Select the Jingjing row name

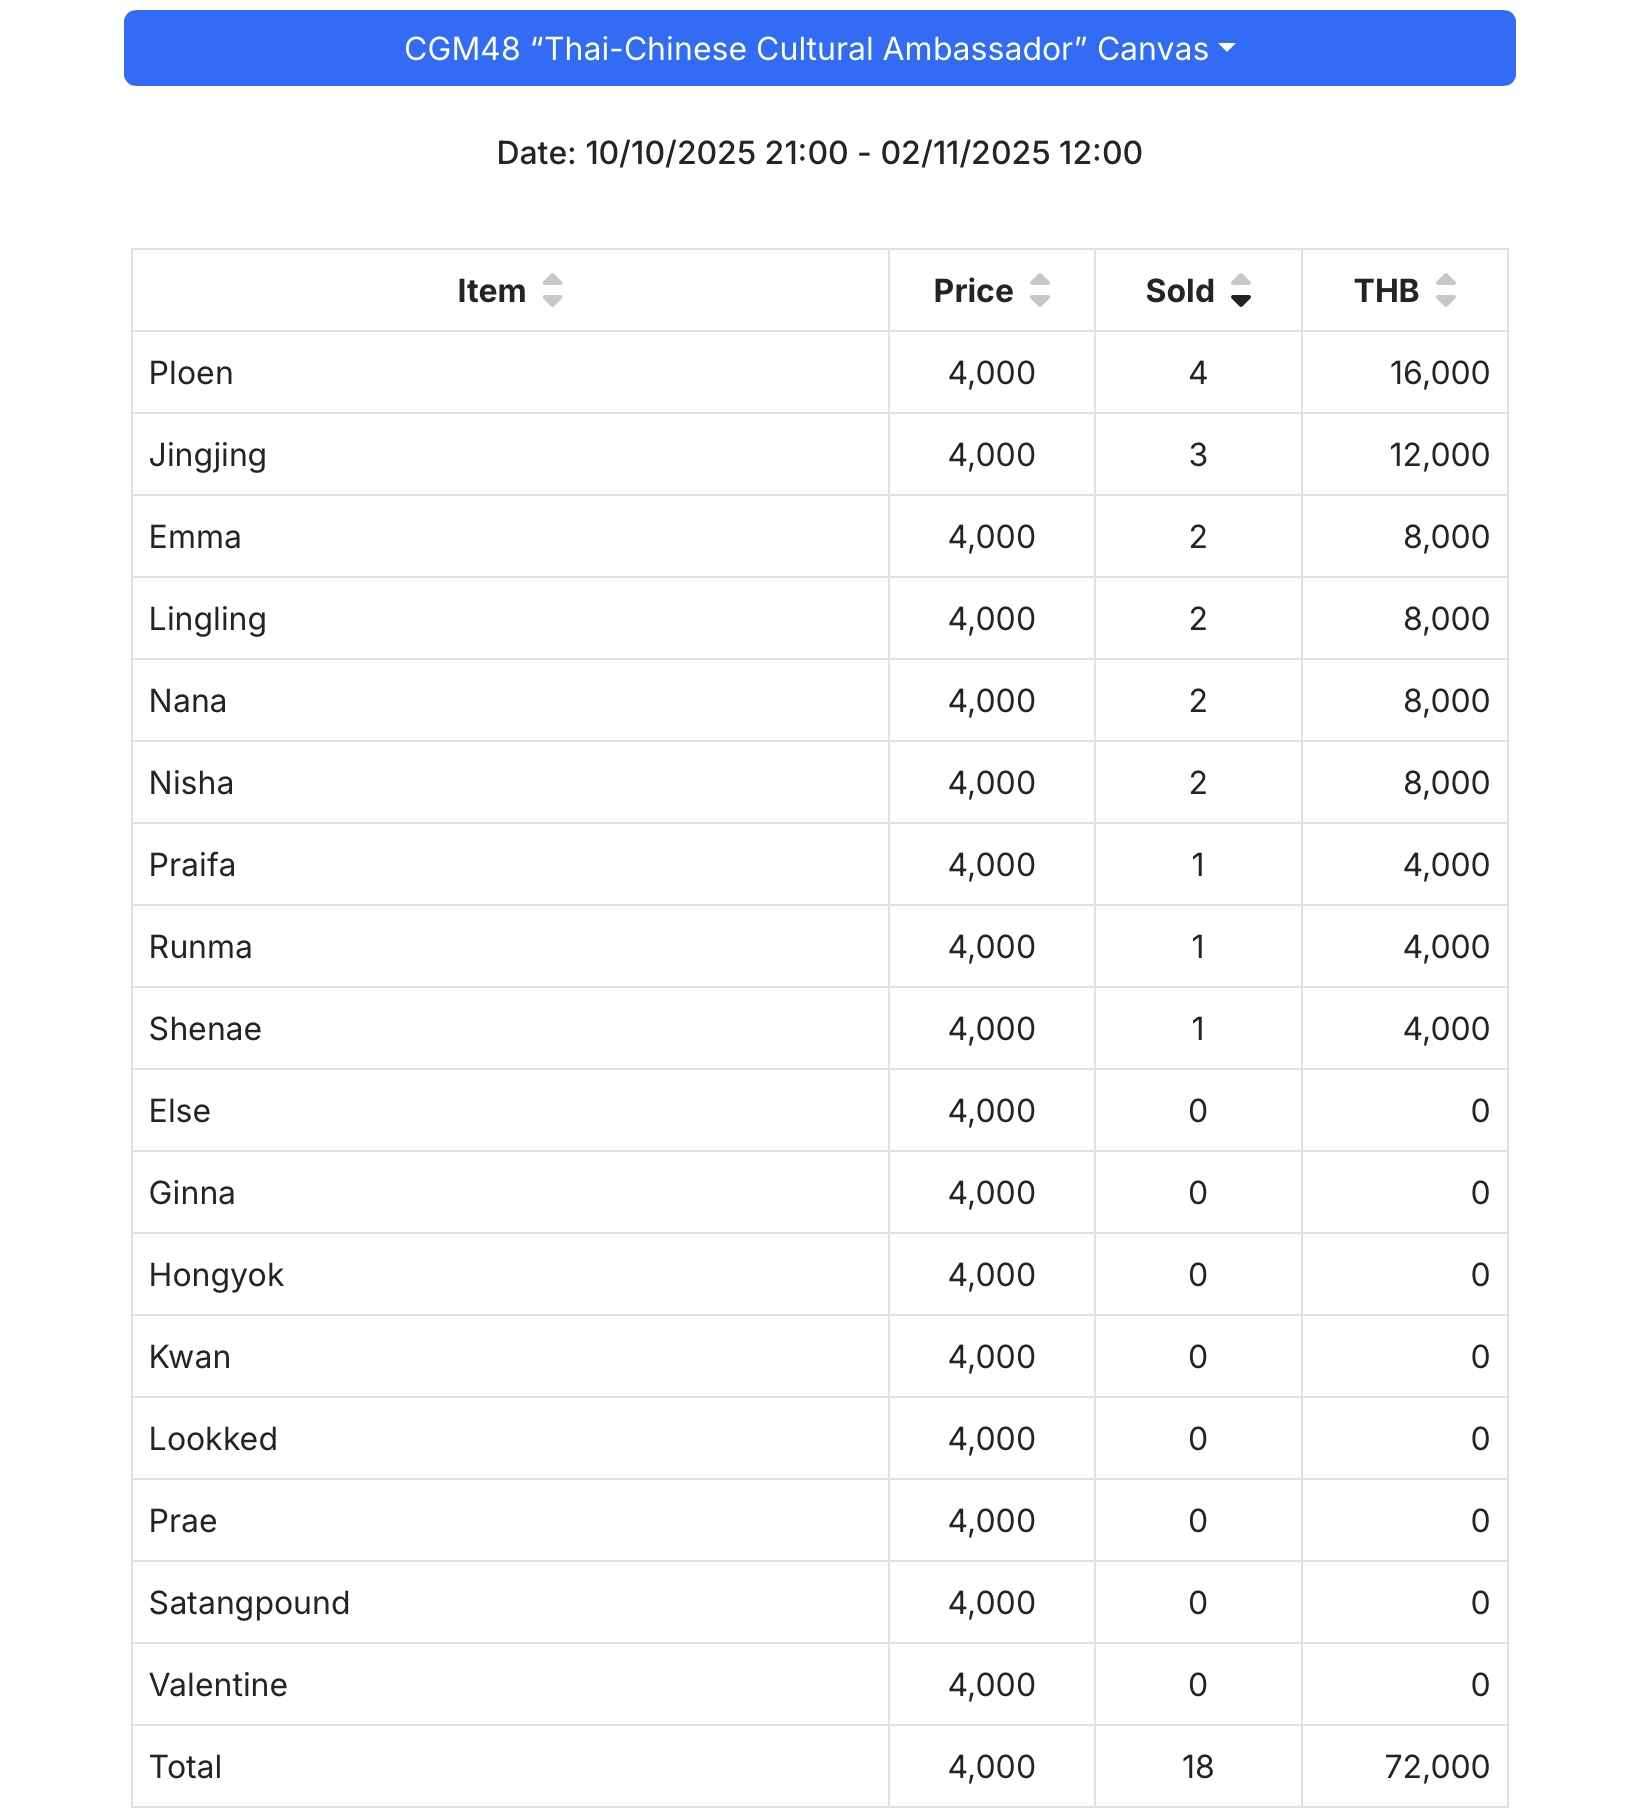tap(208, 455)
